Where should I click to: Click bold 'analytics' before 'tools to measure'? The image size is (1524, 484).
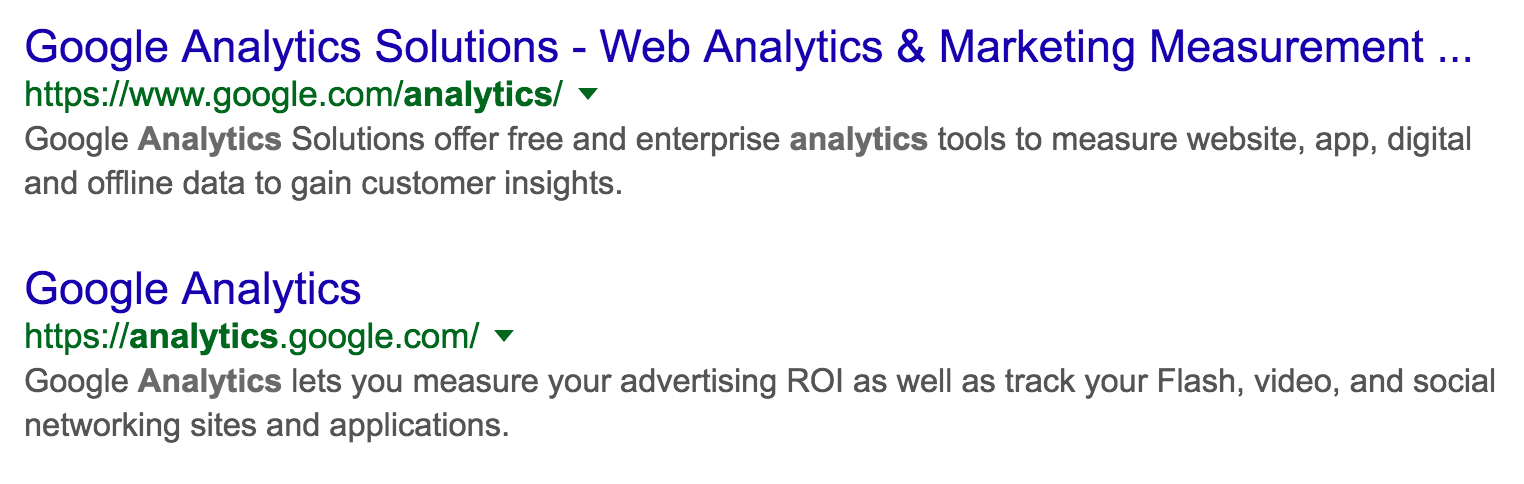(859, 141)
